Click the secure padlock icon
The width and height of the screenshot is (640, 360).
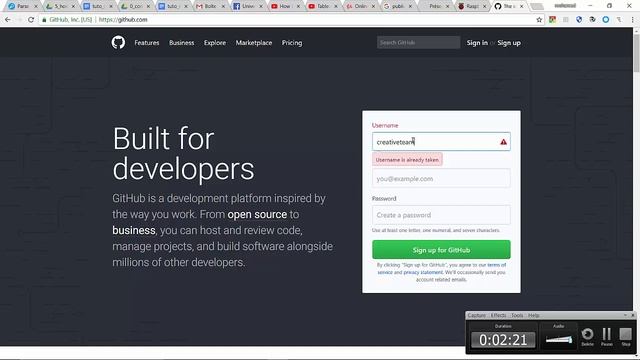pyautogui.click(x=44, y=20)
